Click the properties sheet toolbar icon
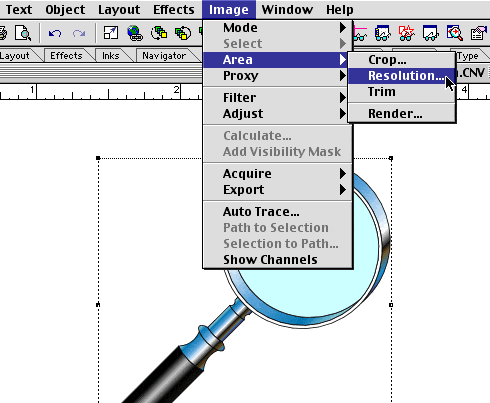 point(478,33)
